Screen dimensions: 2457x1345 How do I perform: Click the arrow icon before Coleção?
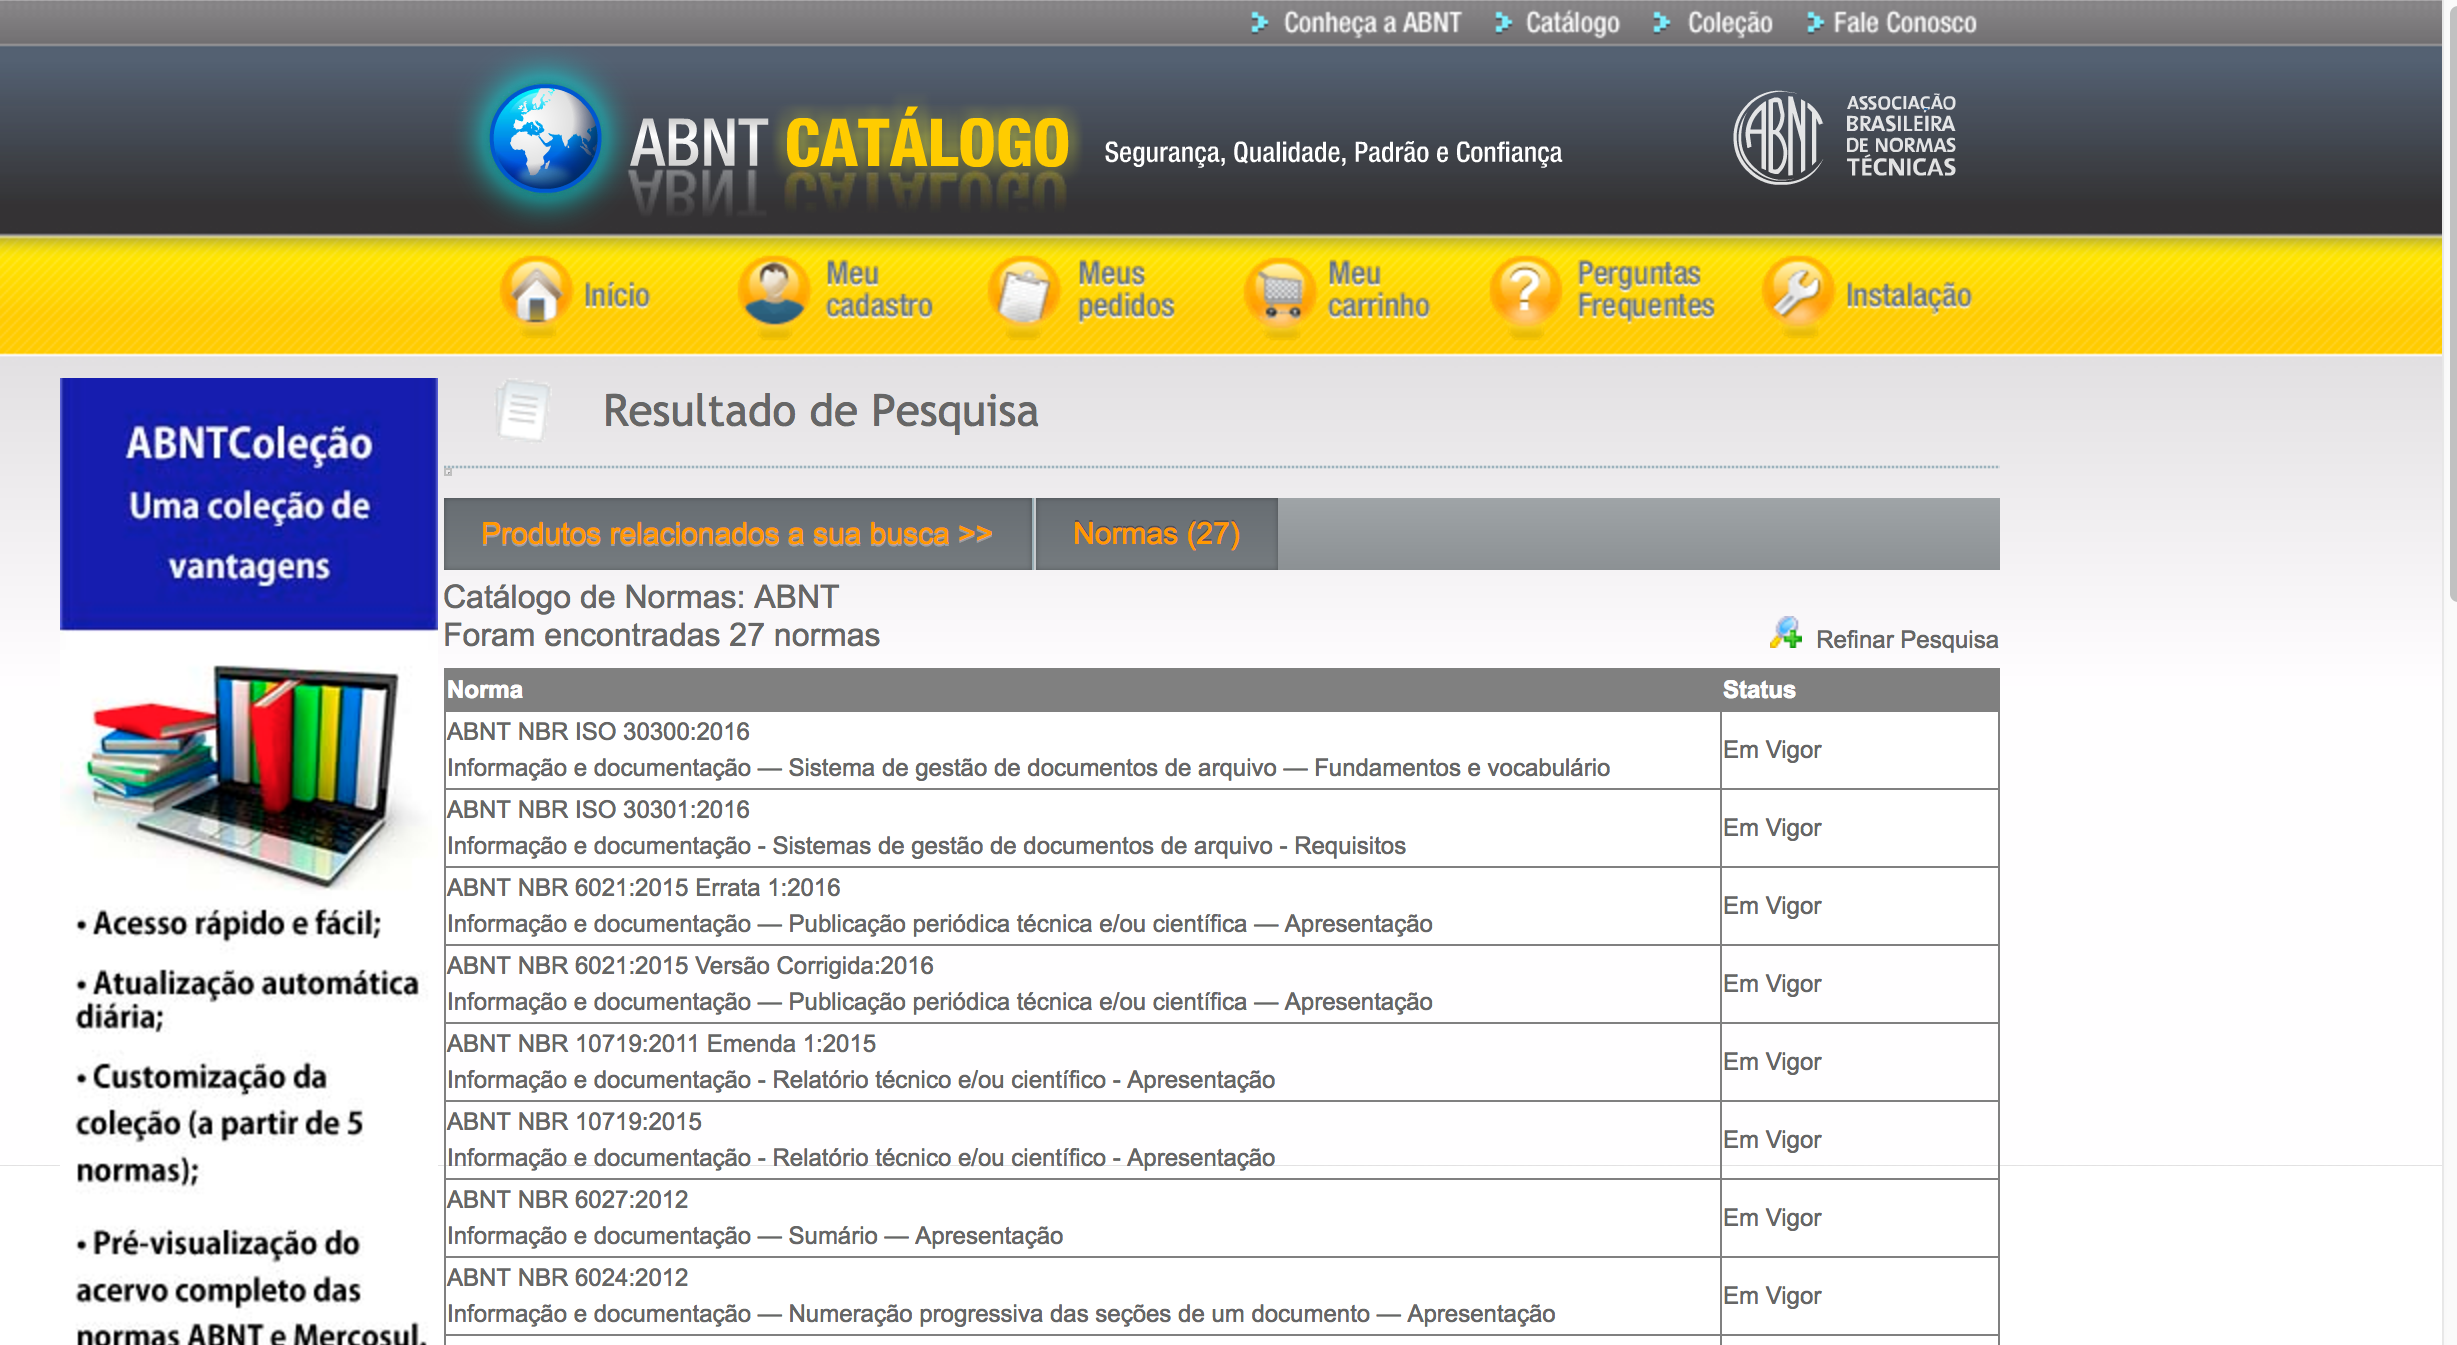click(1661, 22)
